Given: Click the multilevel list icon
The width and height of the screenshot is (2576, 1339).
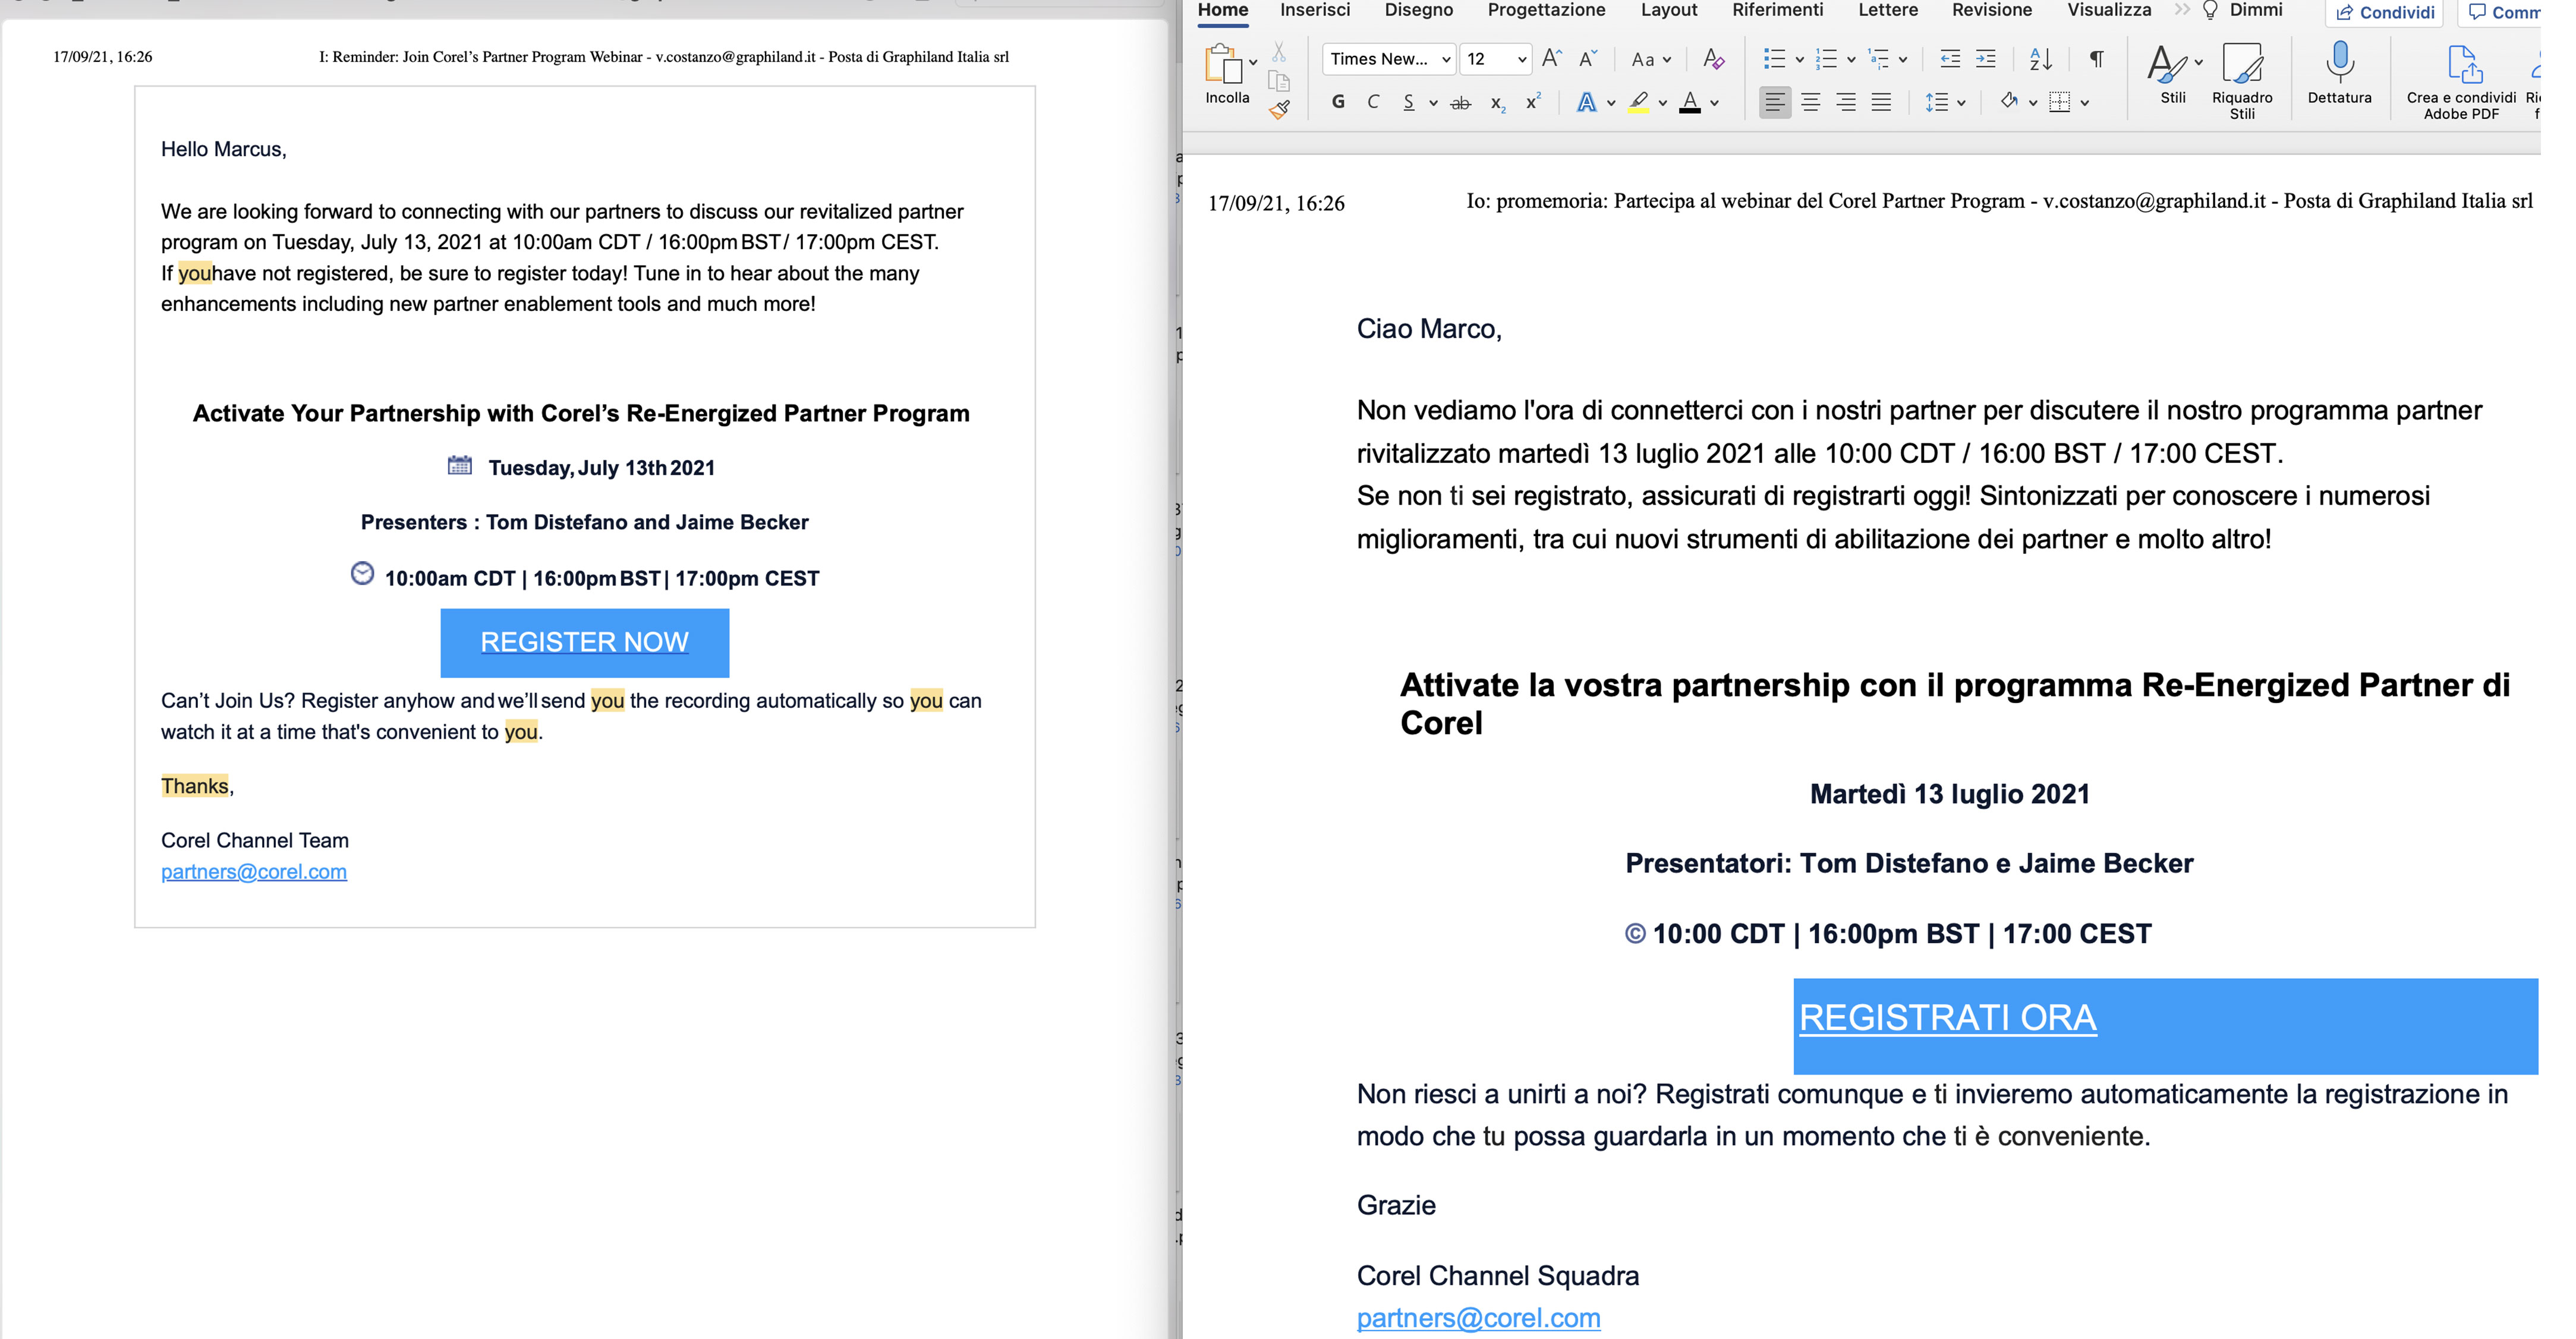Looking at the screenshot, I should click(x=1878, y=59).
